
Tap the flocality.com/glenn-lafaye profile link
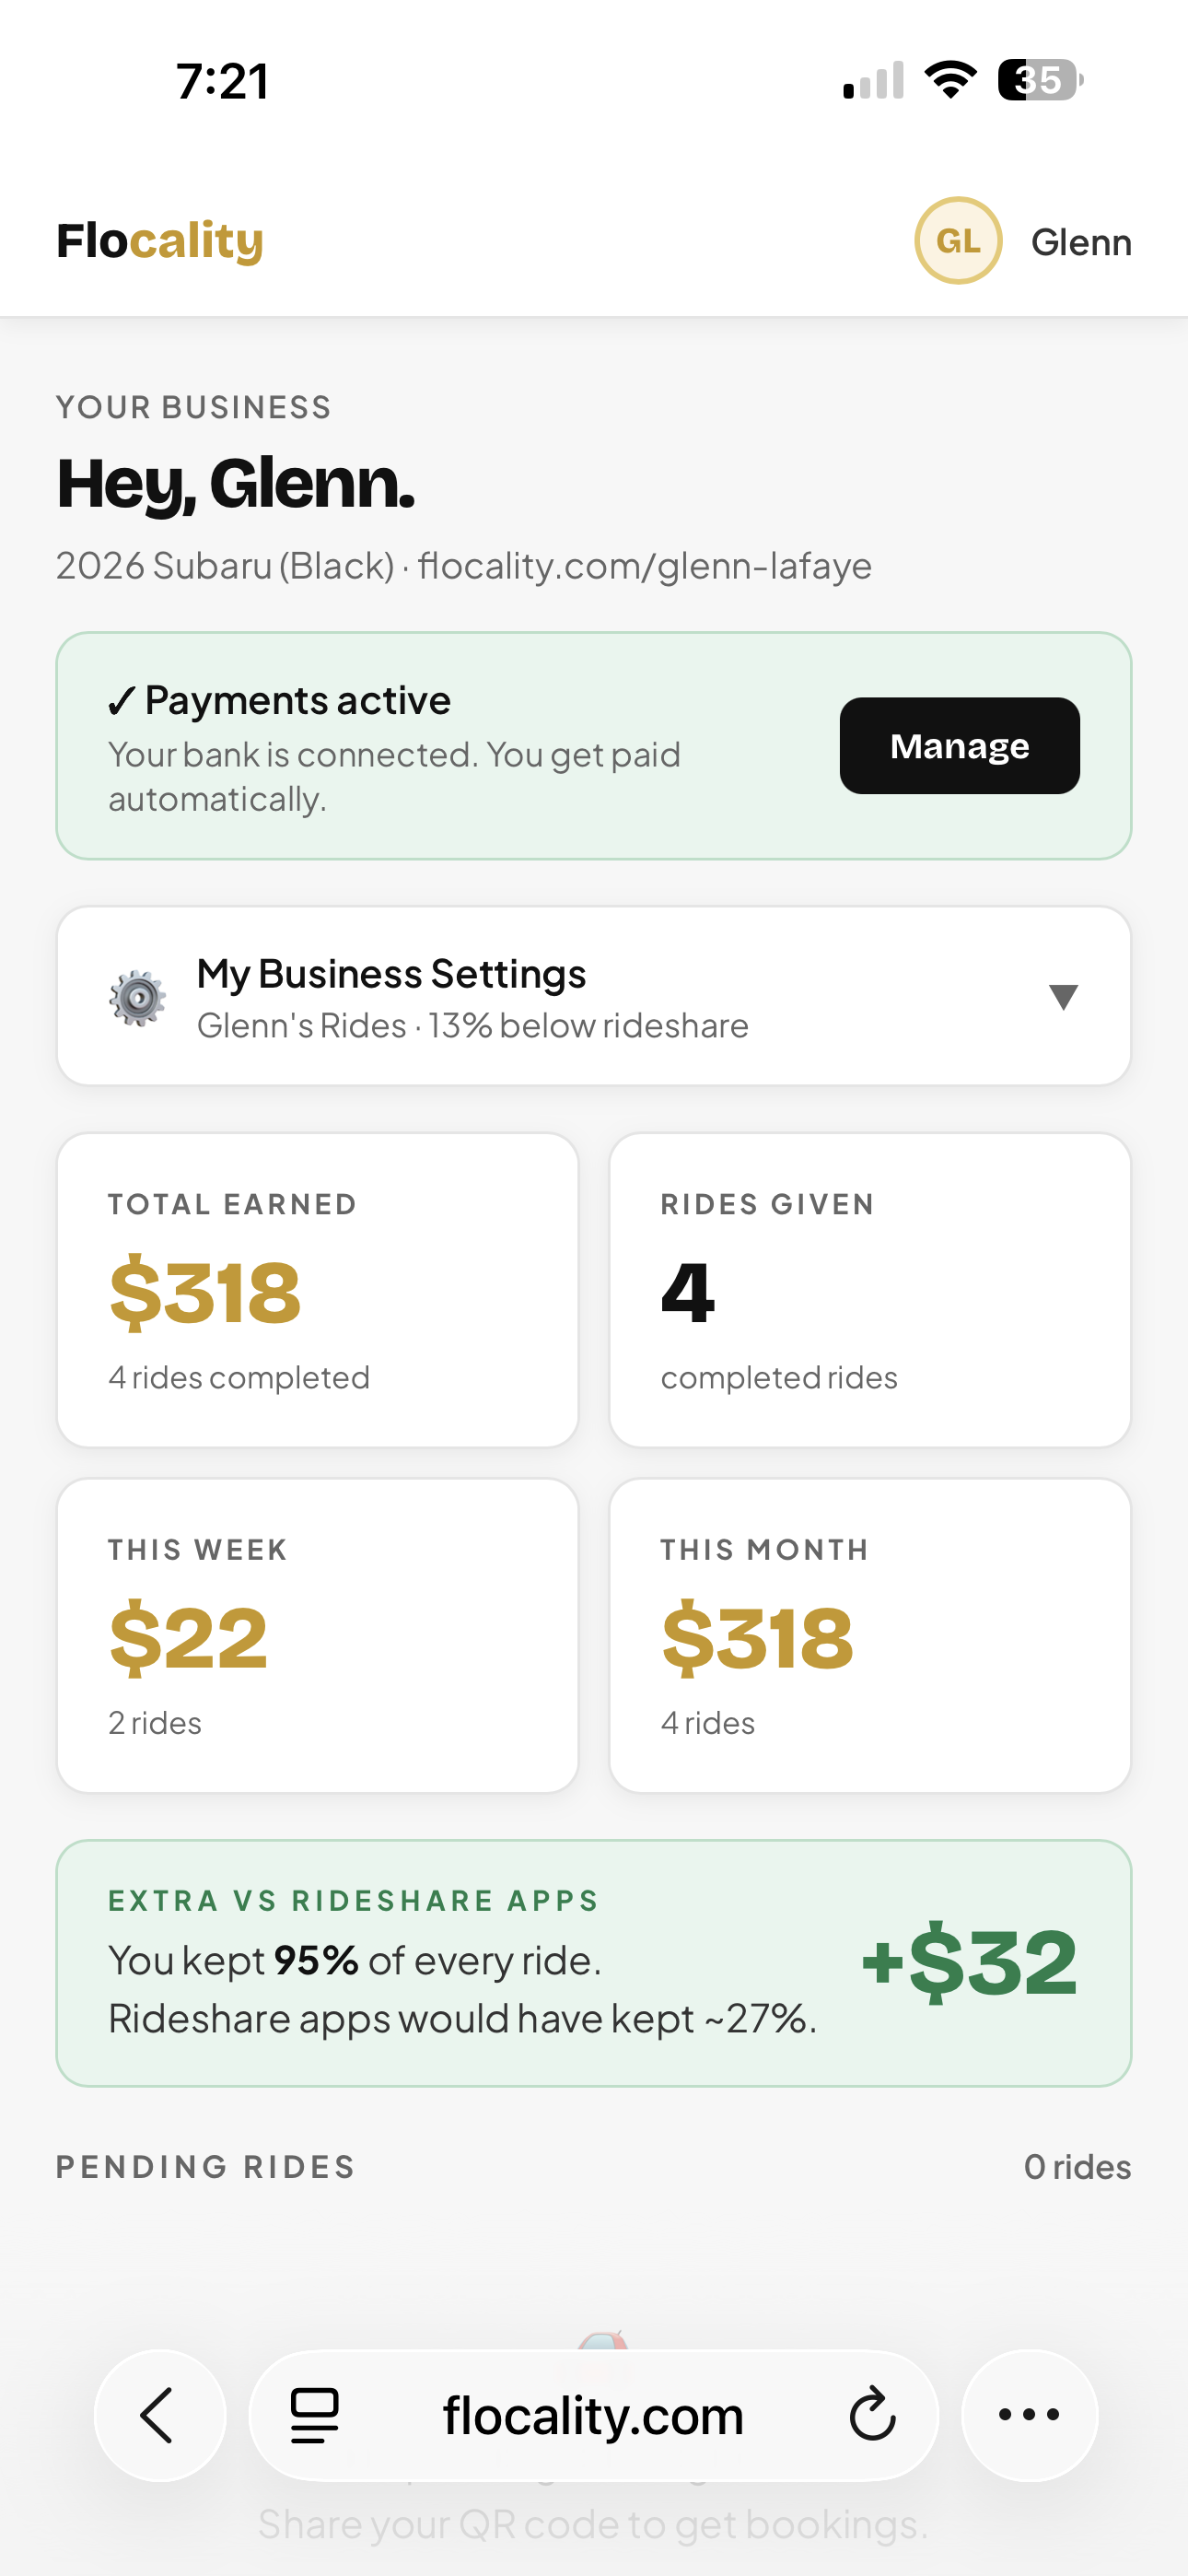click(x=644, y=566)
